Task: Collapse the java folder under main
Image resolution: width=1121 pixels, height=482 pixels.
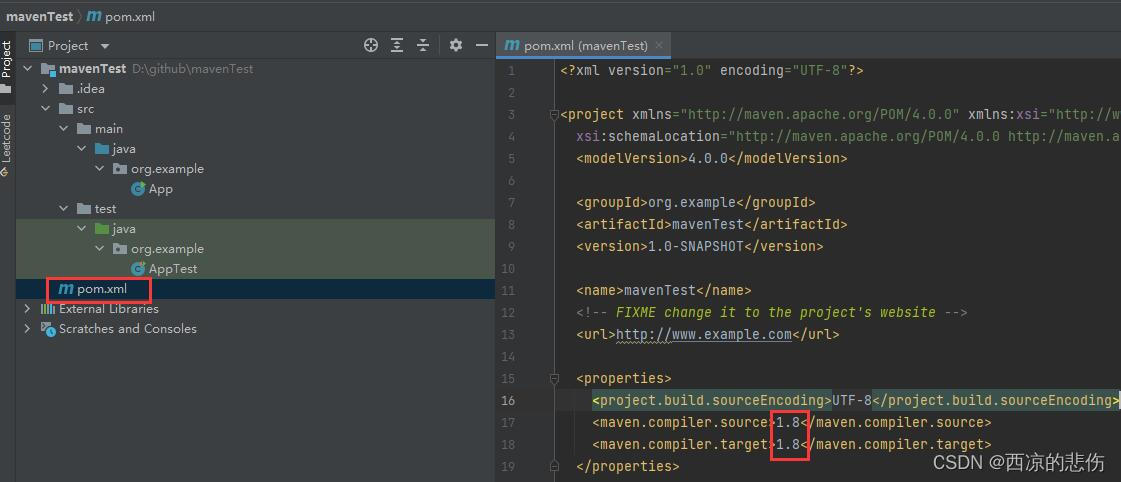Action: pyautogui.click(x=82, y=149)
